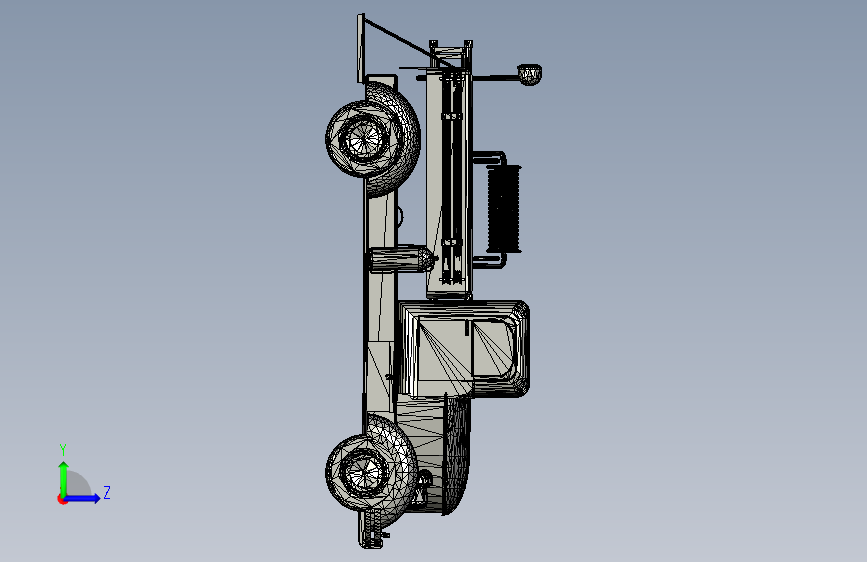Select the round lamp on the rod
Viewport: 867px width, 562px height.
point(529,75)
